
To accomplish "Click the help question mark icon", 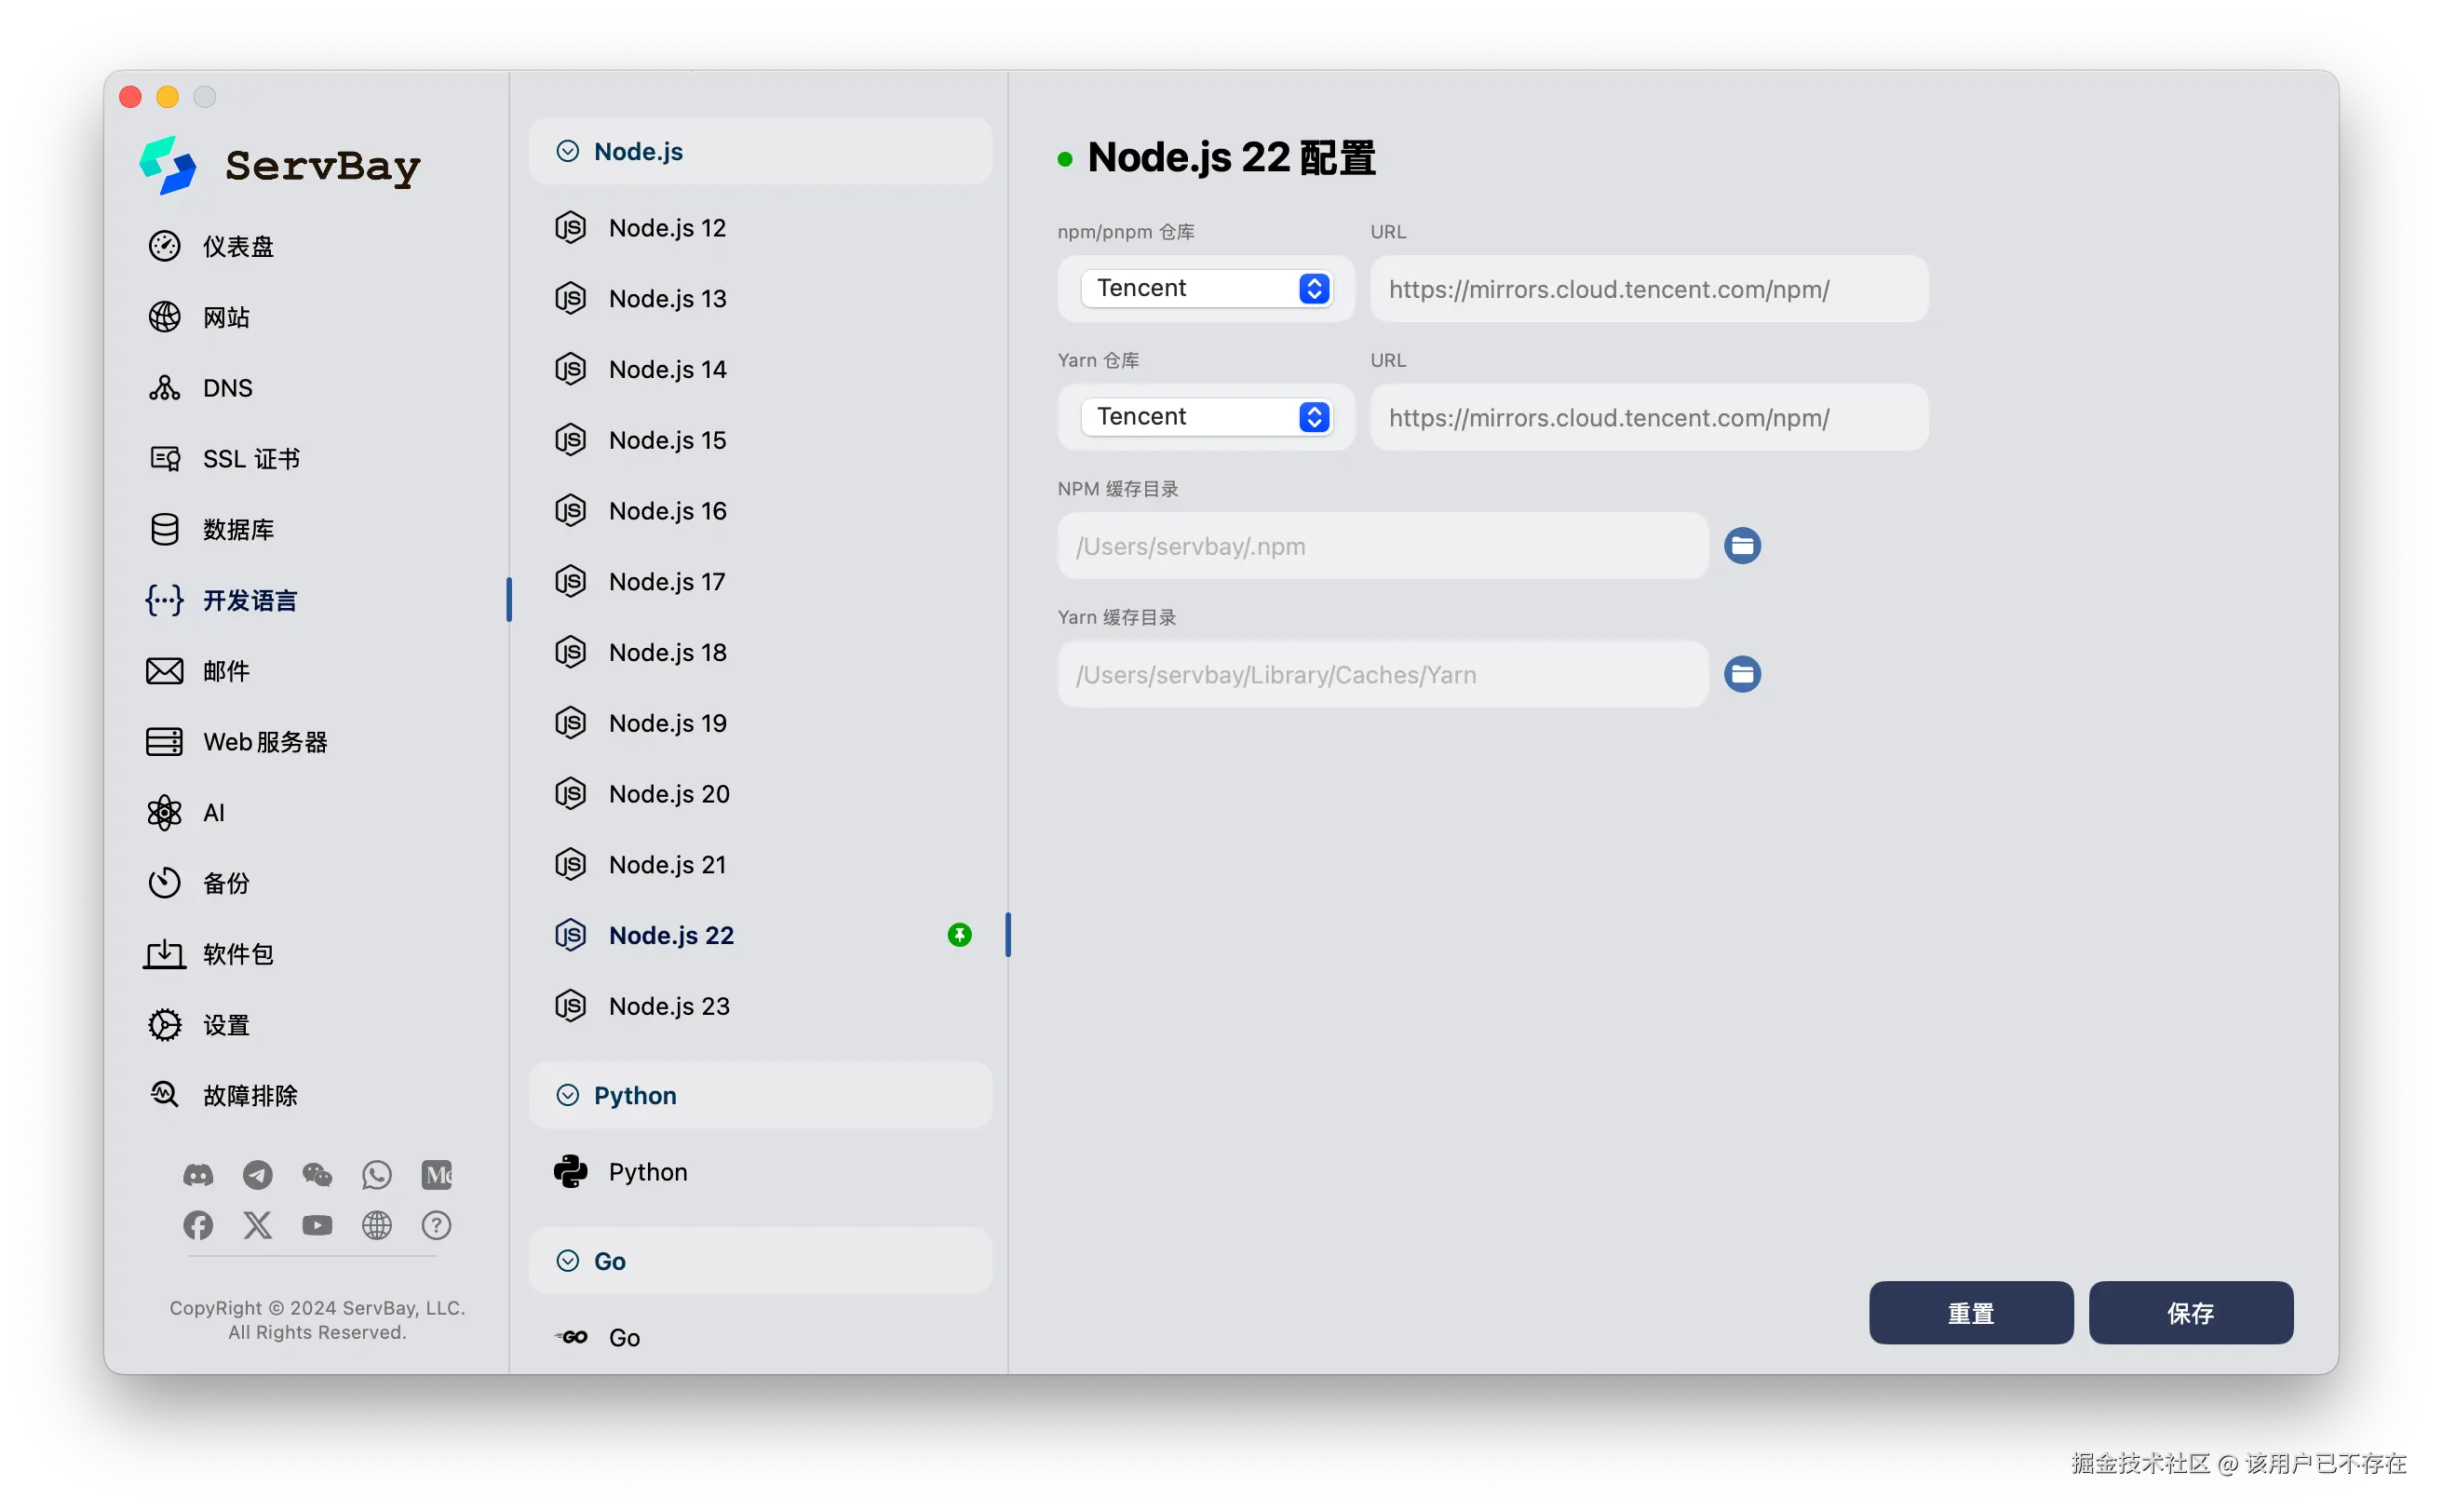I will (436, 1225).
